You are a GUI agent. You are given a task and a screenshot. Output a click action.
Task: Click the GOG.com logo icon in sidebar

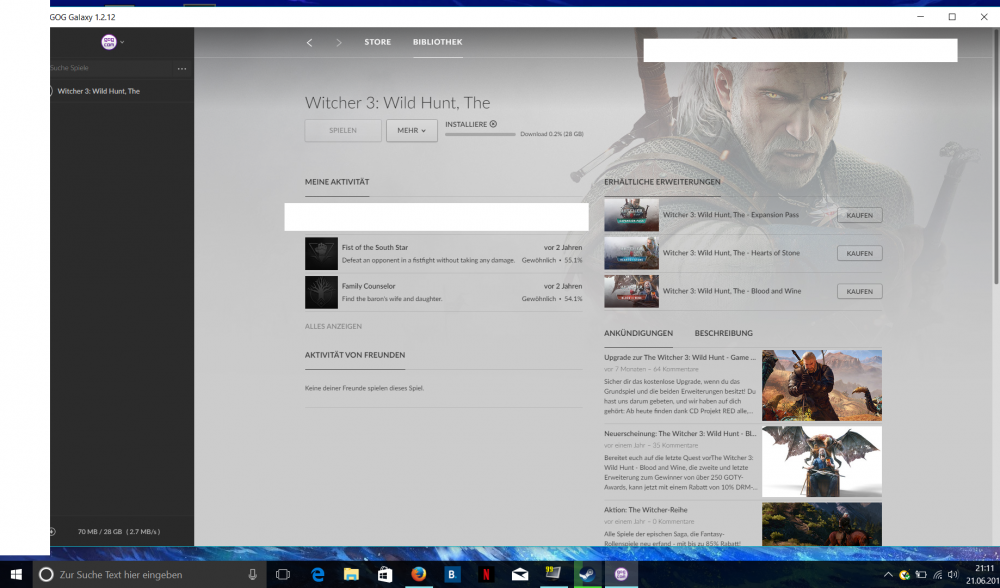pos(109,42)
